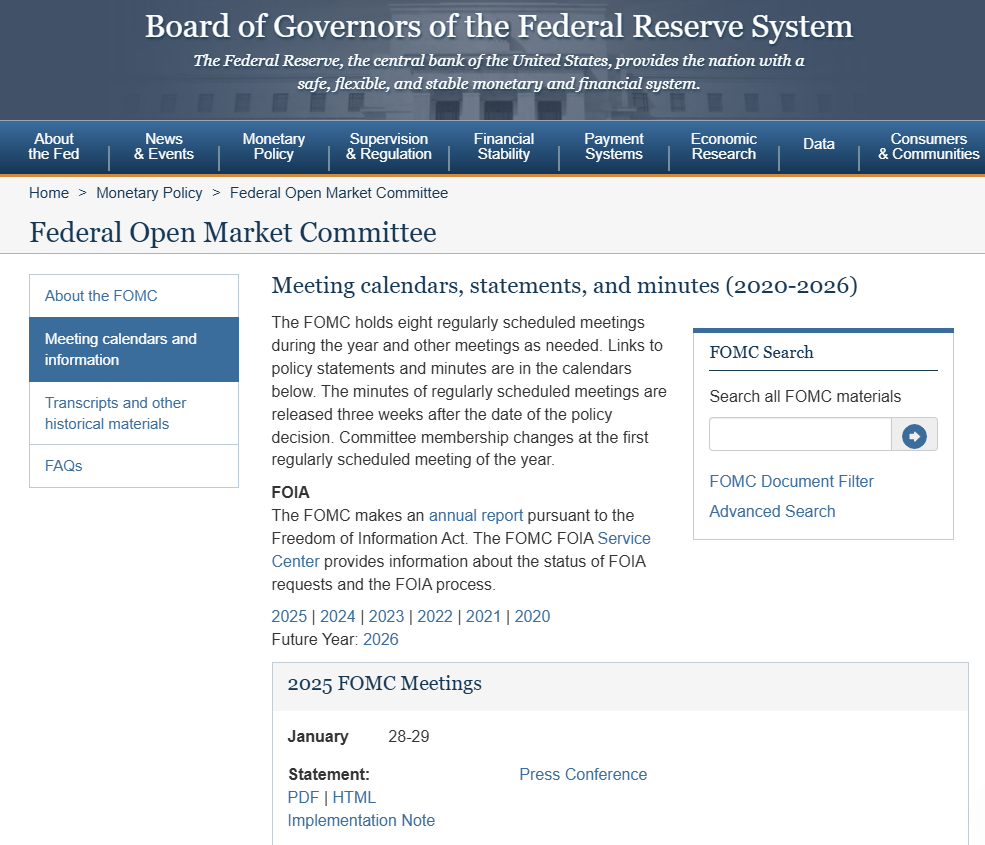This screenshot has height=845, width=985.
Task: Focus the FOMC materials search field
Action: (800, 435)
